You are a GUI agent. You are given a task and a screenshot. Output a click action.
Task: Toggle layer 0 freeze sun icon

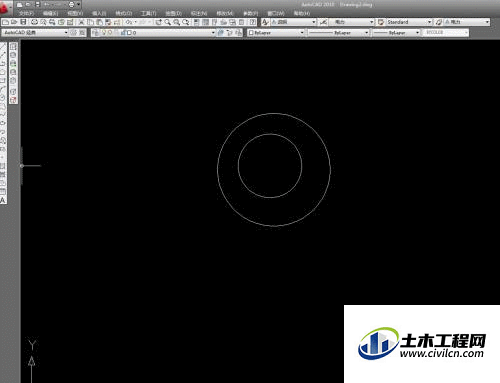(x=110, y=33)
